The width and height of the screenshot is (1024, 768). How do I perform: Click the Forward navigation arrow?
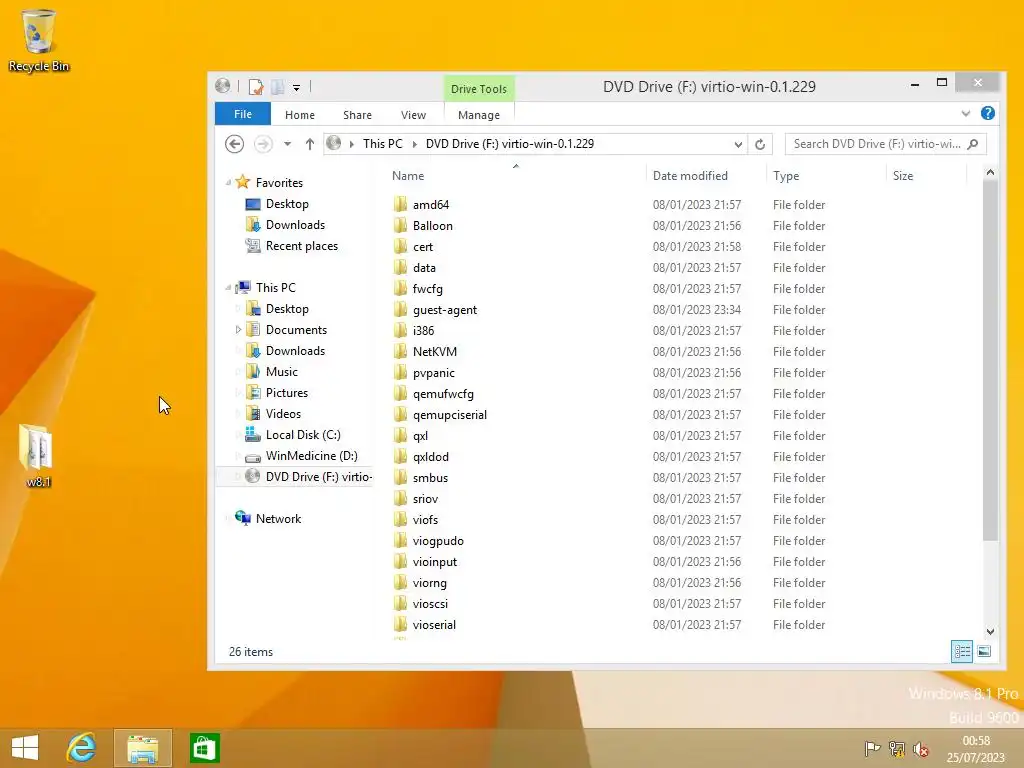point(263,144)
